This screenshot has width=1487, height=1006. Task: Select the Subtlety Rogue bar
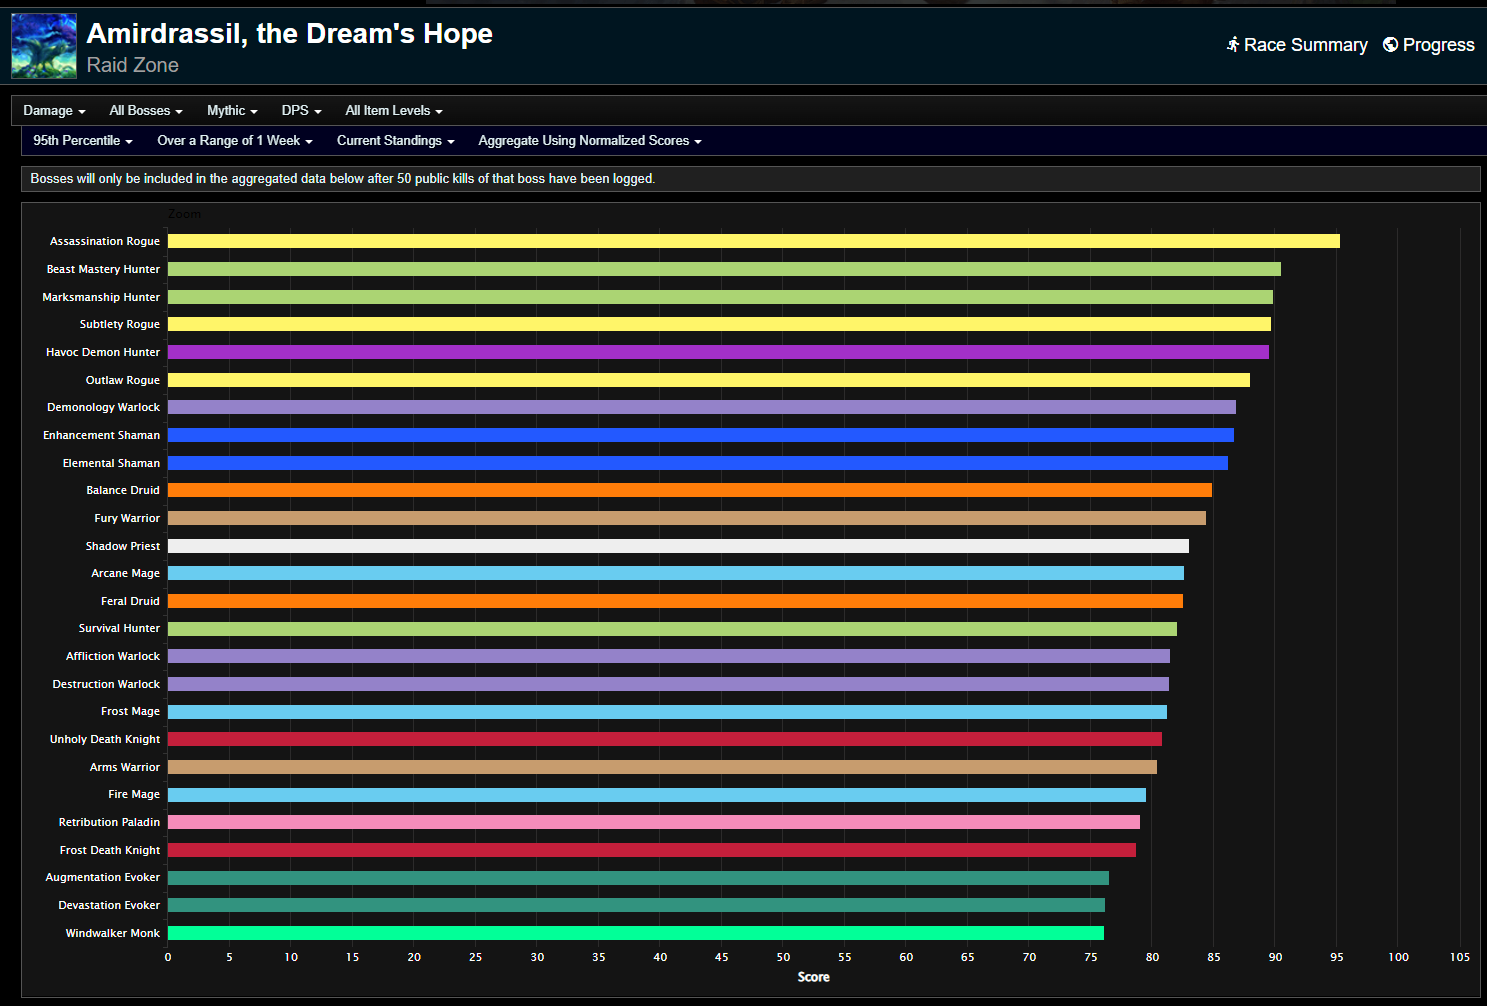pyautogui.click(x=719, y=324)
